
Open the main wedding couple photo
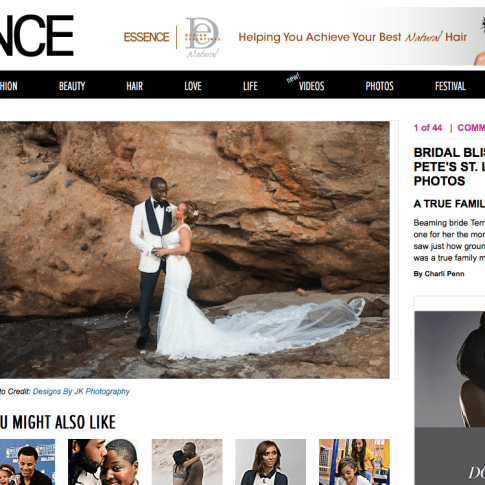(195, 250)
